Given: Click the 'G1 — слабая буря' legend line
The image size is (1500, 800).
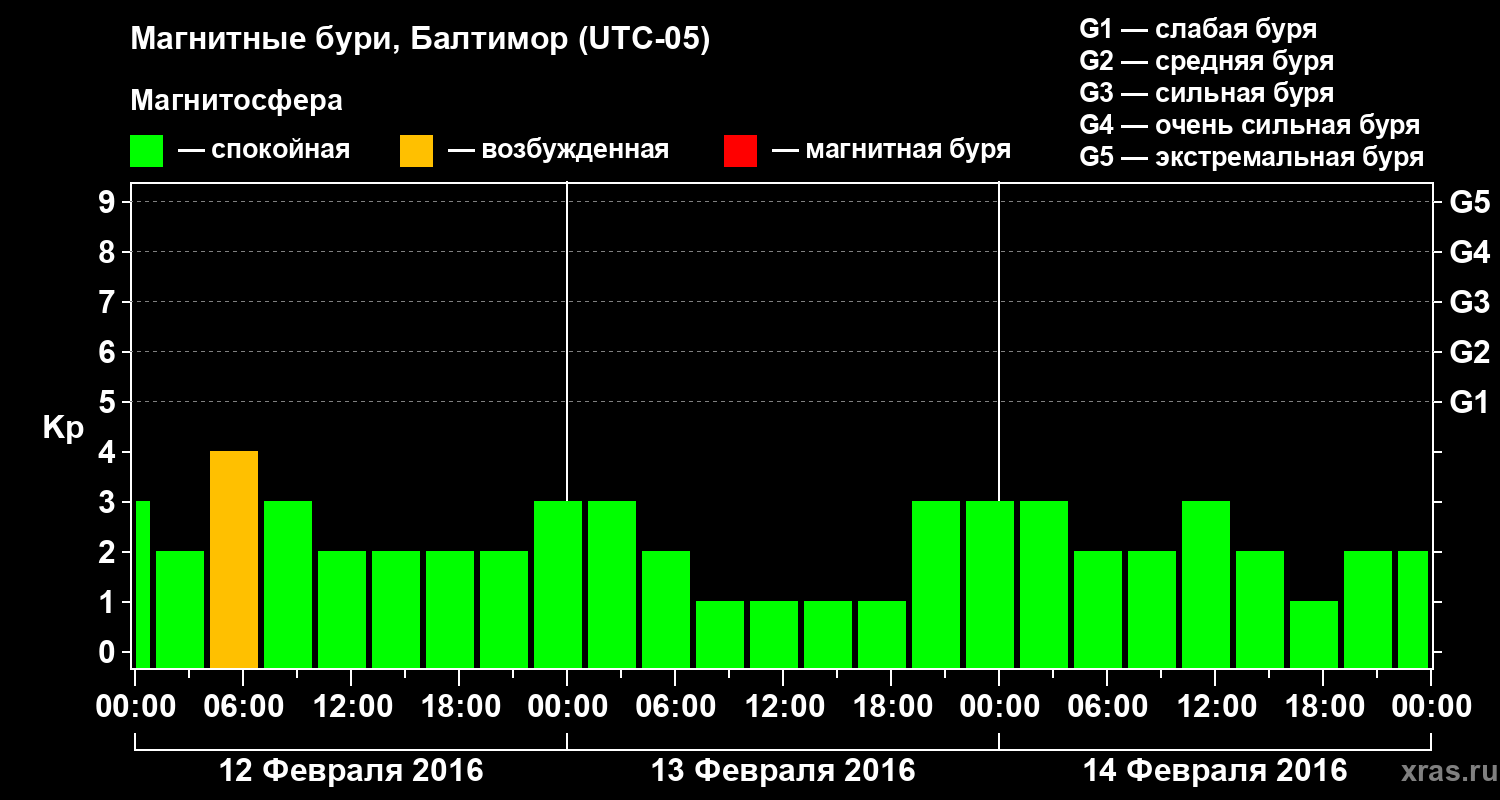Looking at the screenshot, I should (x=1198, y=29).
